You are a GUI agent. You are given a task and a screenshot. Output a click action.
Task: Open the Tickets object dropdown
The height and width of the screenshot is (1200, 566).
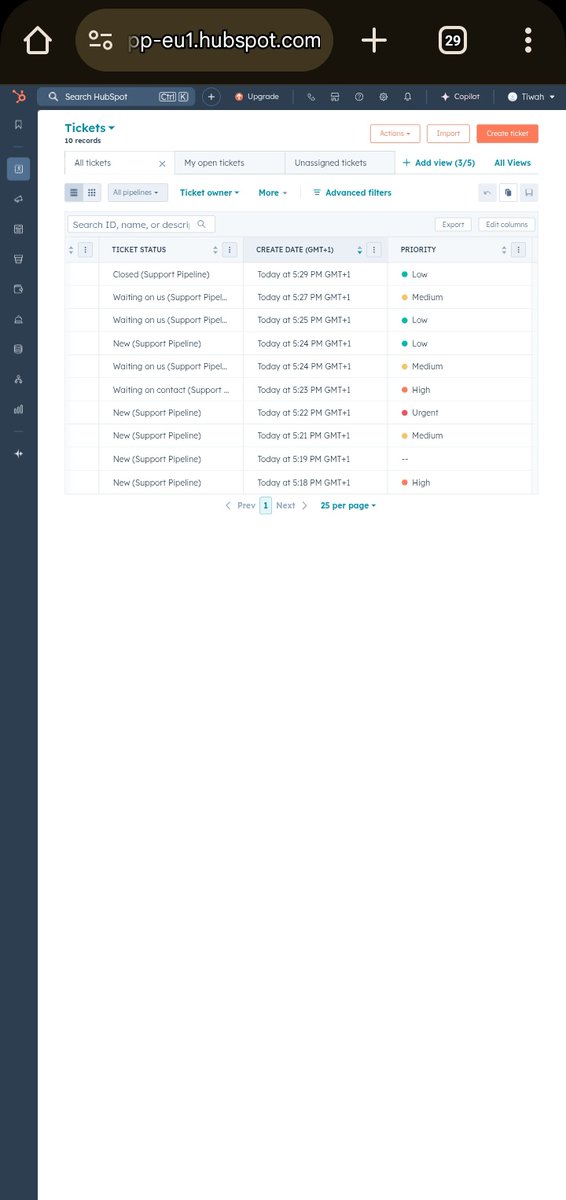click(90, 128)
